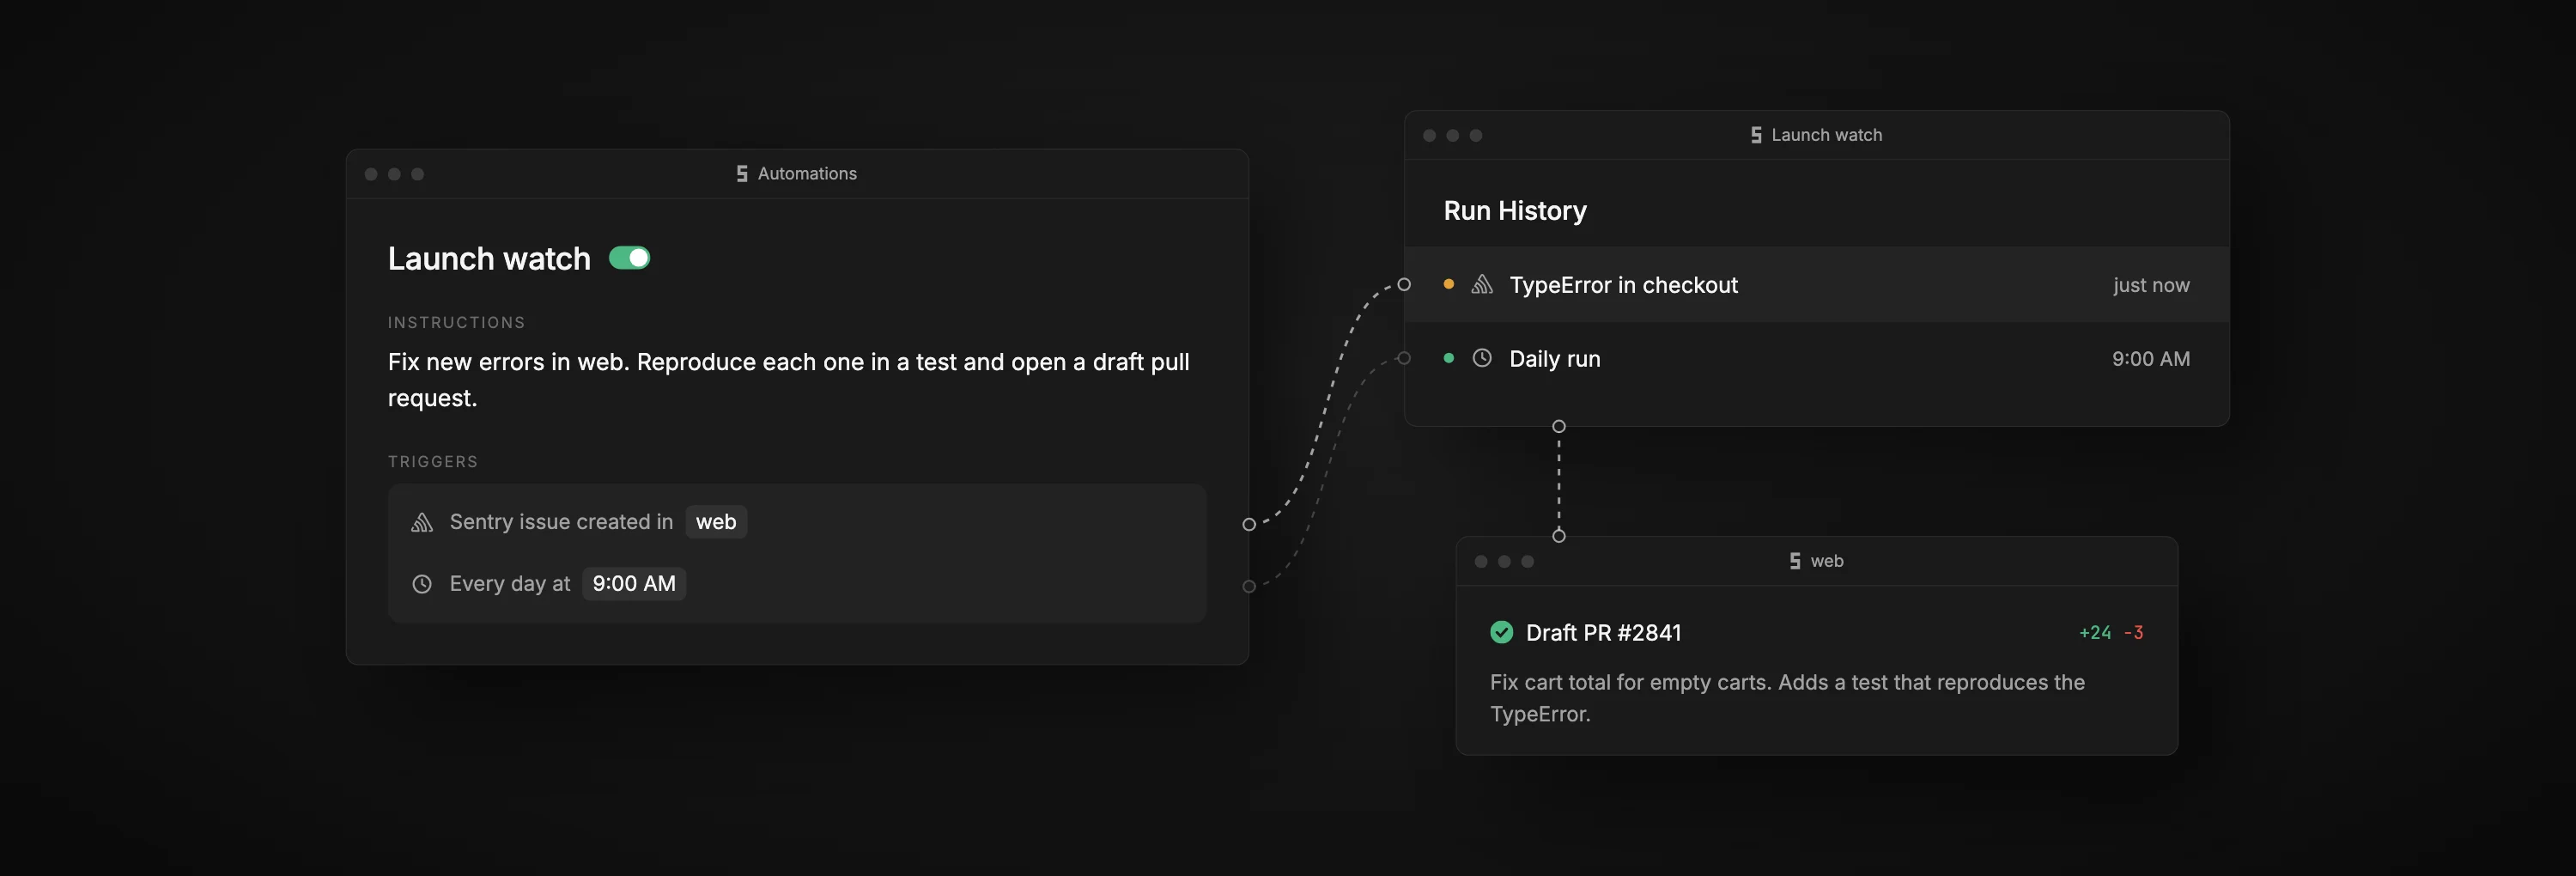
Task: Click the -3 deletions count
Action: 2133,633
